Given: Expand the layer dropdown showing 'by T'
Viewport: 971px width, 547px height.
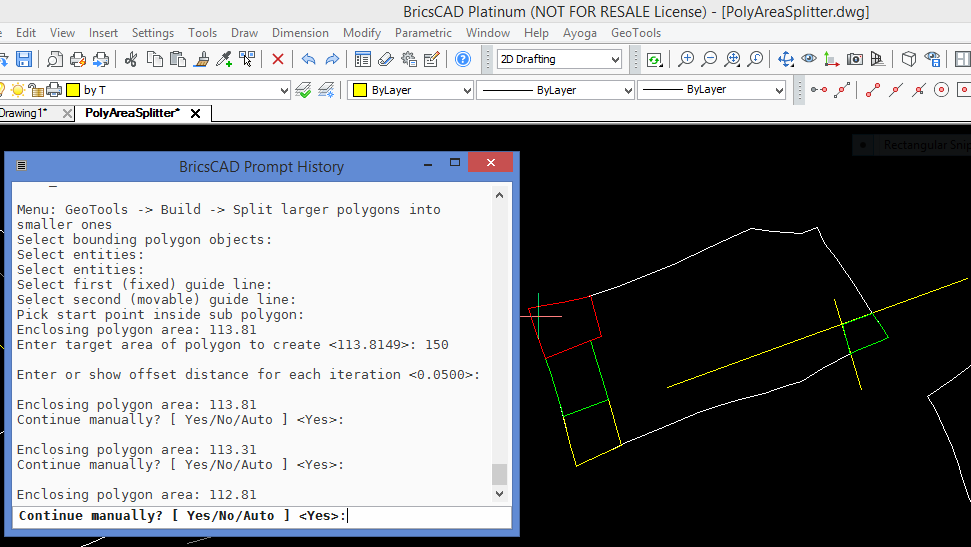Looking at the screenshot, I should (282, 90).
